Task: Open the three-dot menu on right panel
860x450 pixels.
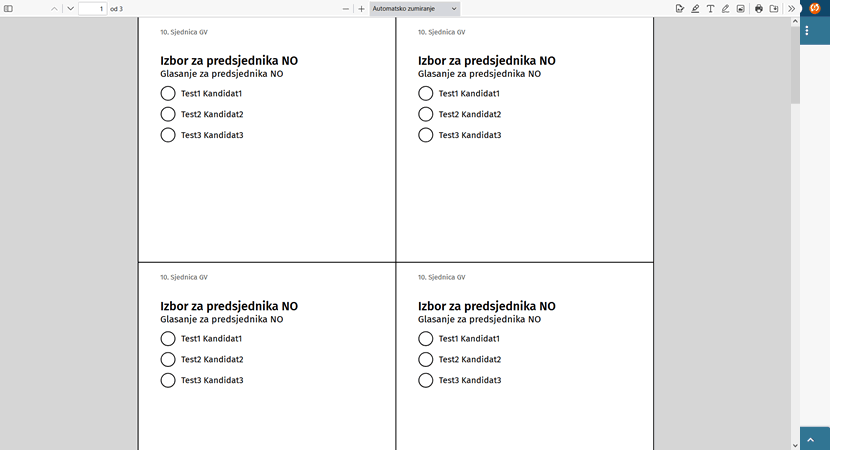Action: pos(807,31)
